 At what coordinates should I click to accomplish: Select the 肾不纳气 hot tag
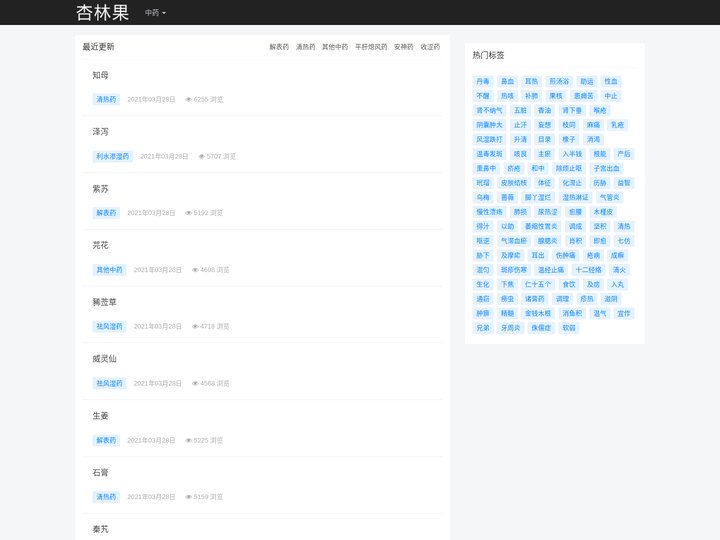tap(489, 110)
